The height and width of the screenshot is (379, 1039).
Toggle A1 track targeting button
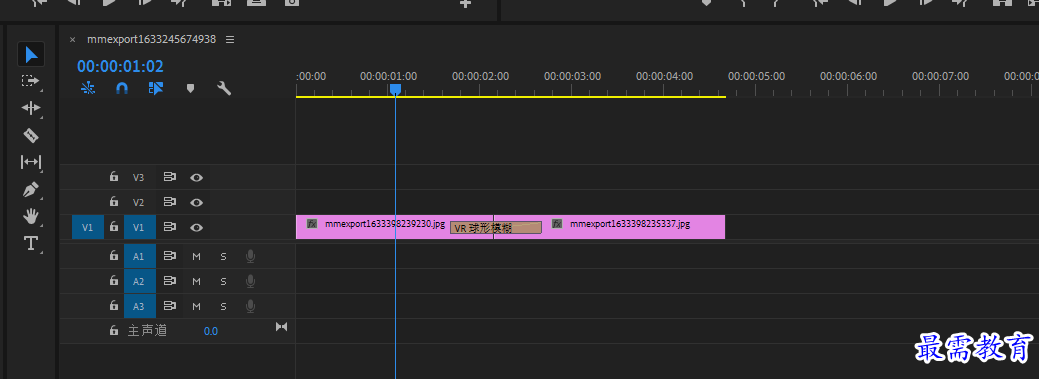140,256
